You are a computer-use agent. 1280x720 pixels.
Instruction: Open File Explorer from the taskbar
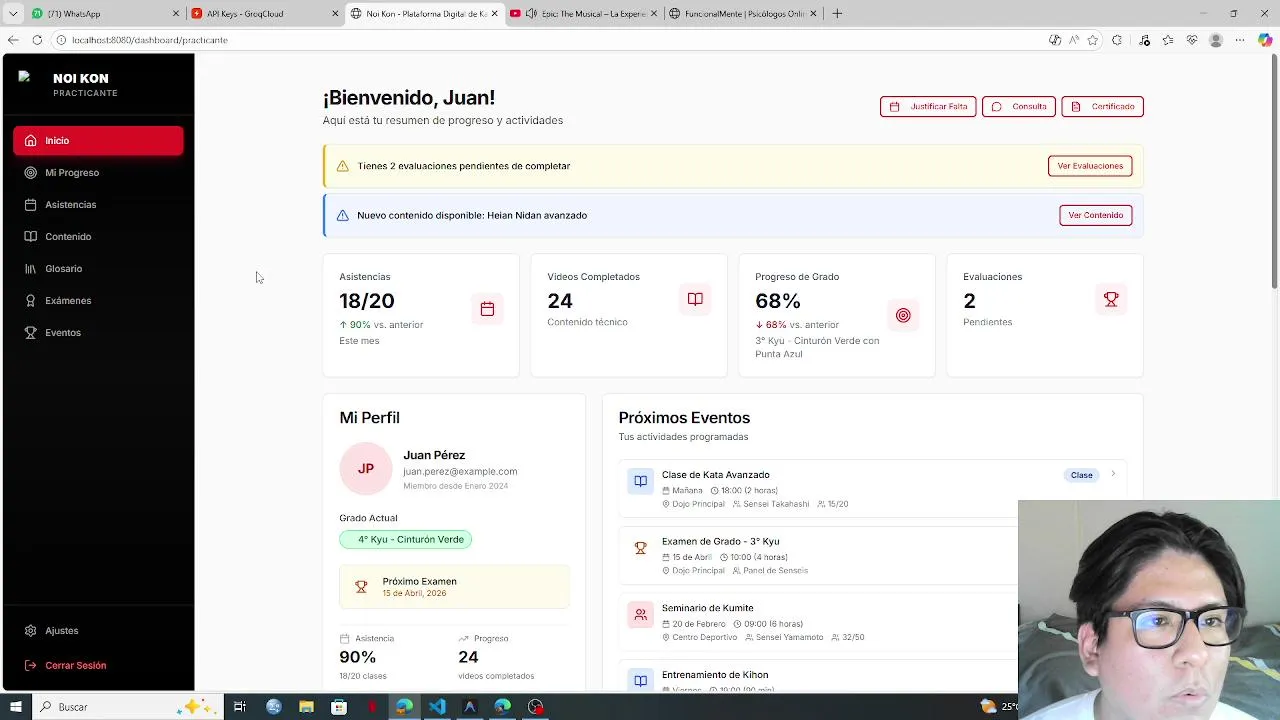click(x=306, y=707)
